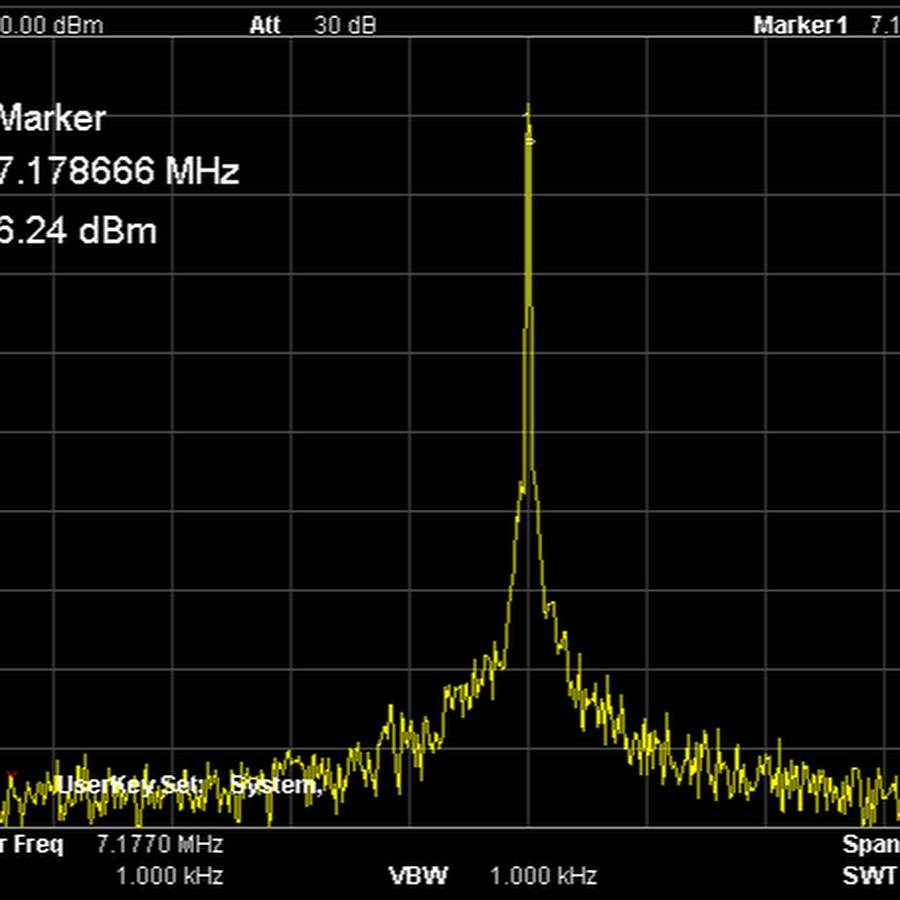Click the Span label
This screenshot has height=900, width=900.
(x=870, y=845)
